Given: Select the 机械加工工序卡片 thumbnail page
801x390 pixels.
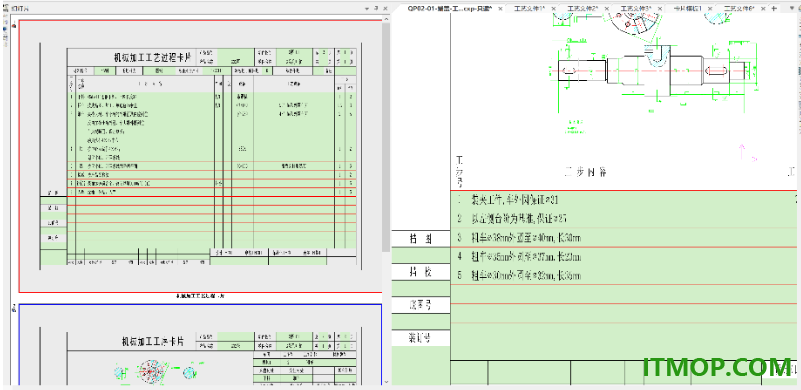Looking at the screenshot, I should 200,345.
